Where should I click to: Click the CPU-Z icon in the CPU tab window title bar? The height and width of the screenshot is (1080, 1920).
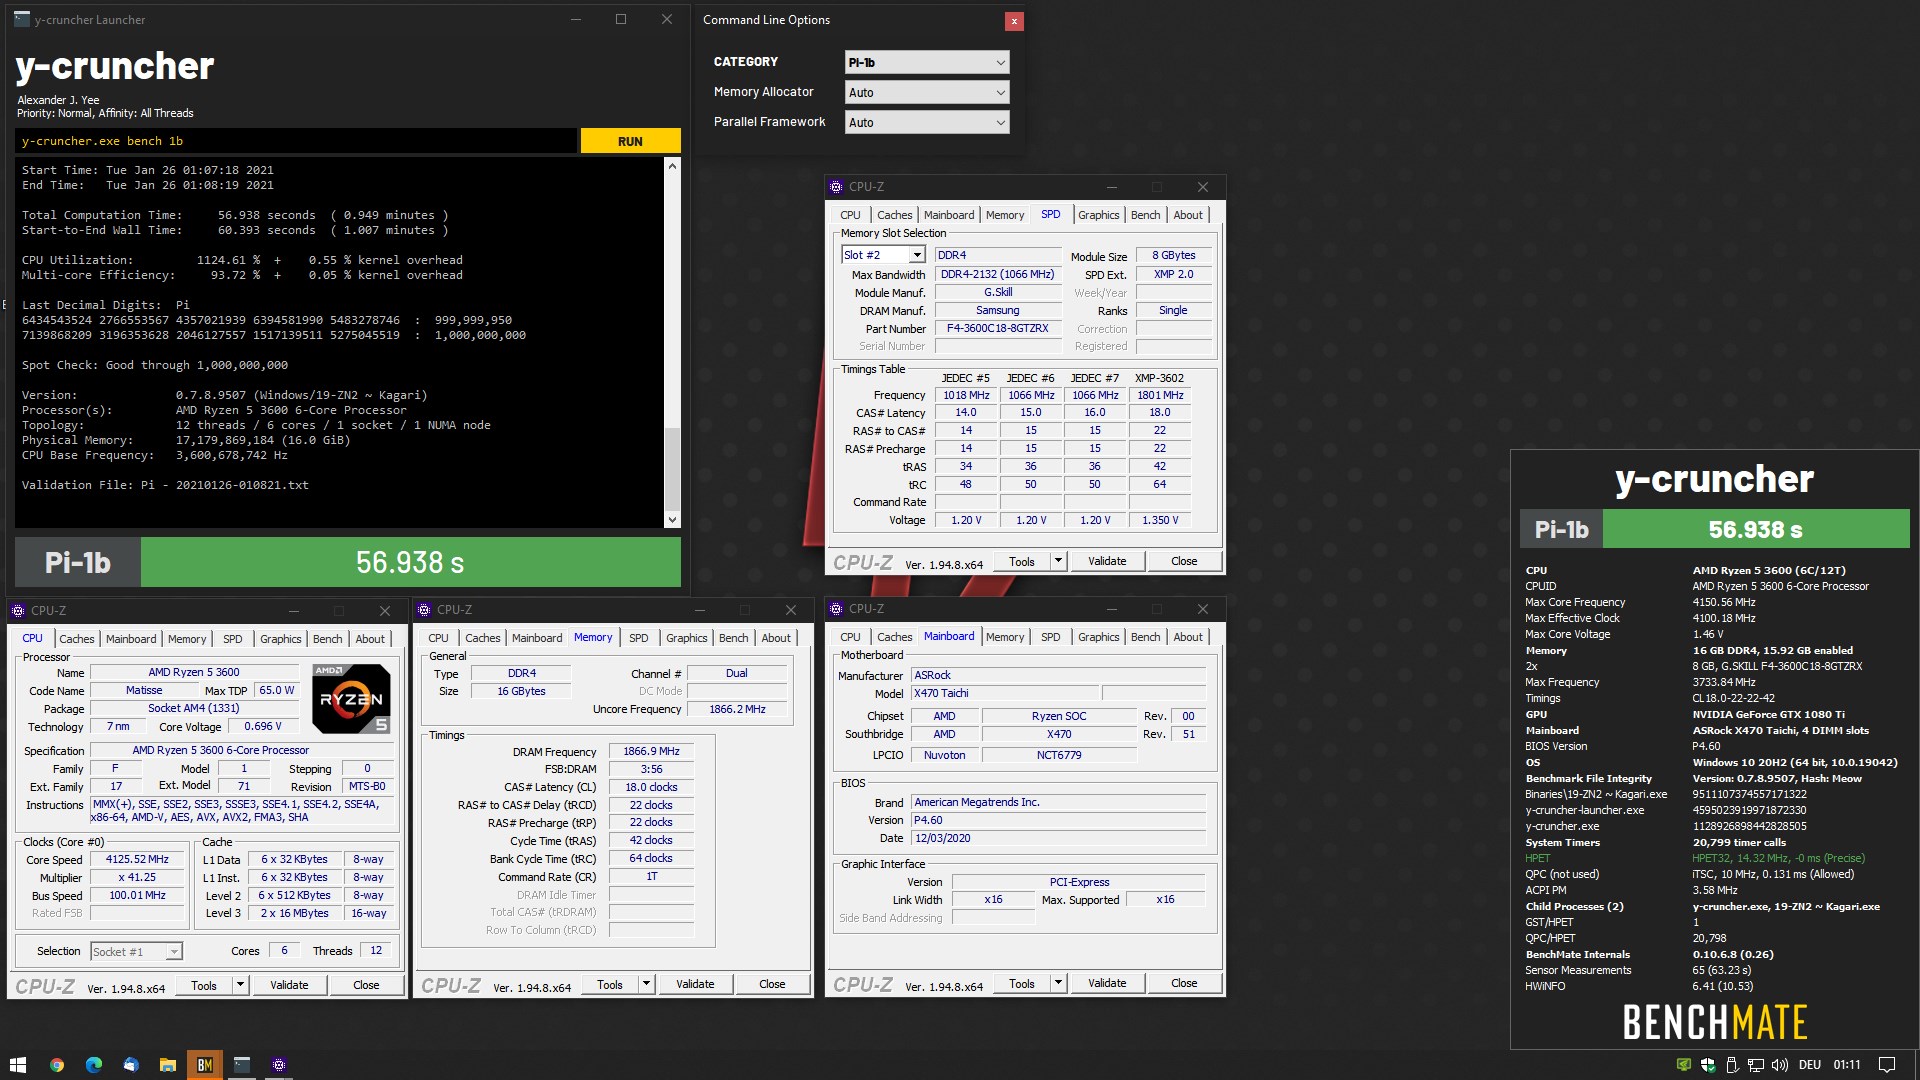tap(18, 610)
